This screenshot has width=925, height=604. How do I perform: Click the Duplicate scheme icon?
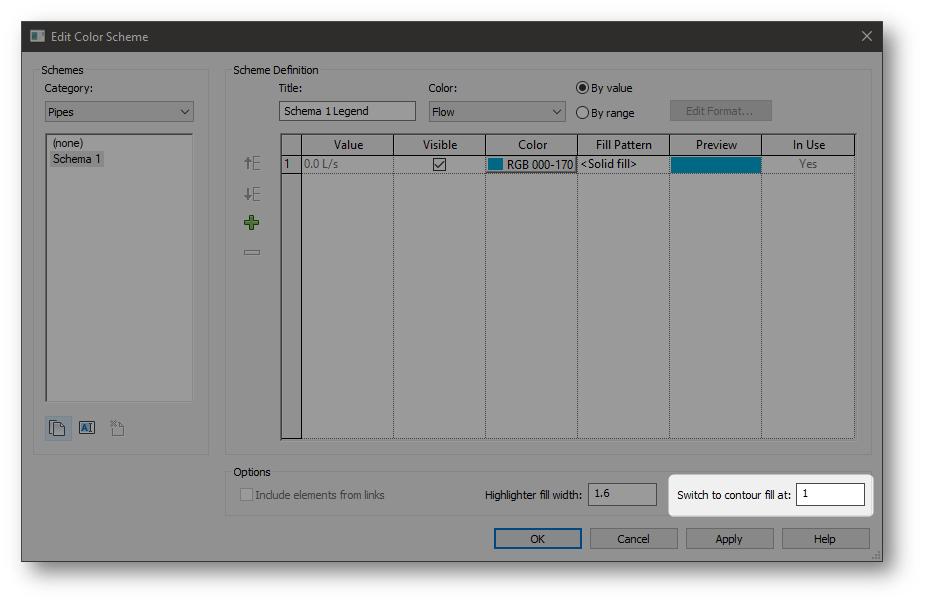[x=58, y=428]
